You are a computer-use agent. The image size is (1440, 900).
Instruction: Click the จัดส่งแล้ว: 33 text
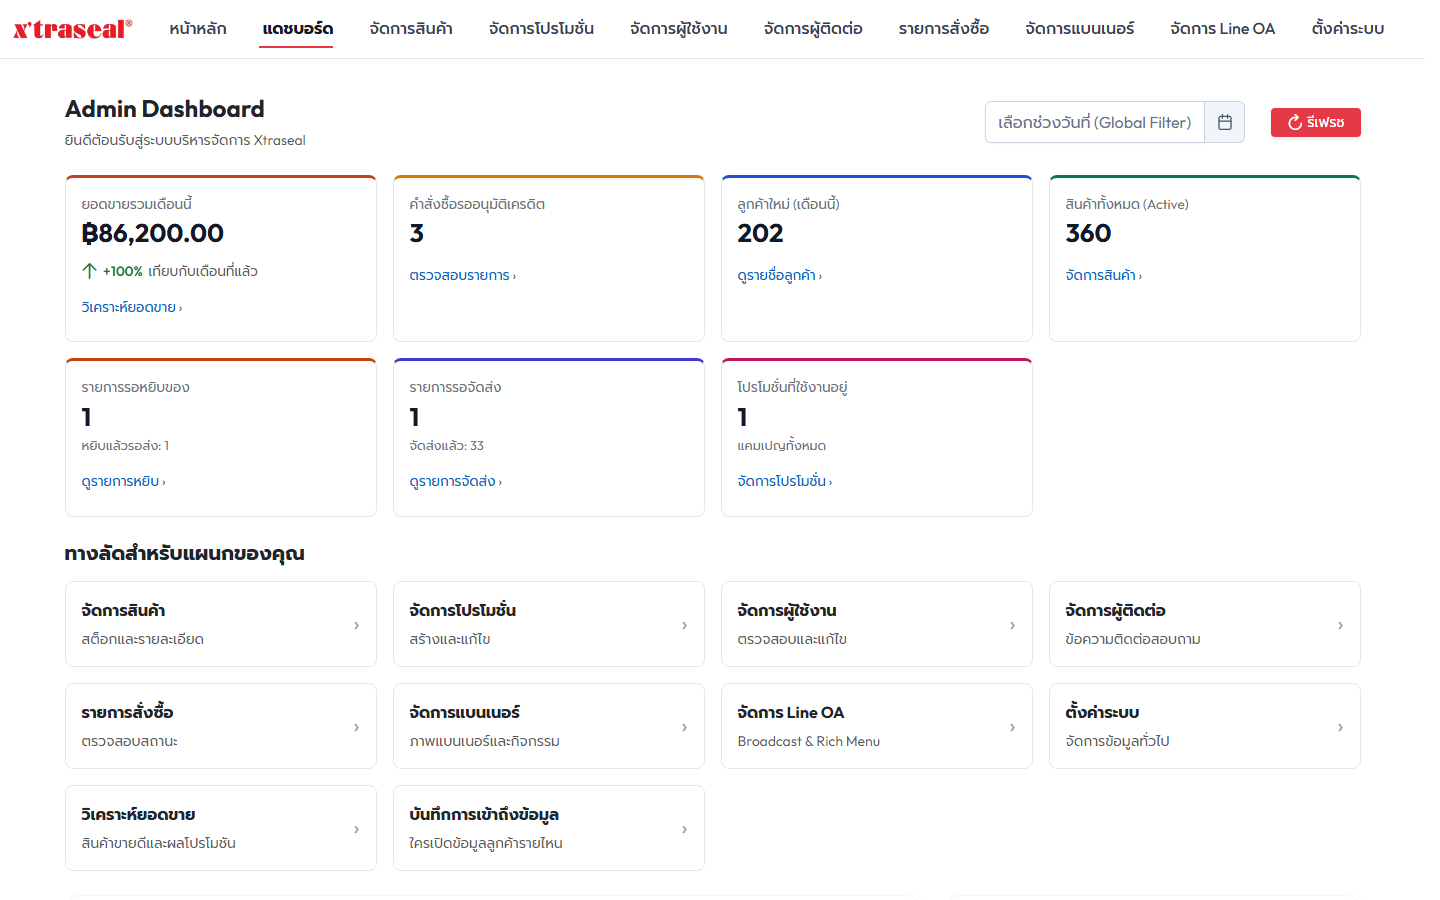pos(447,446)
